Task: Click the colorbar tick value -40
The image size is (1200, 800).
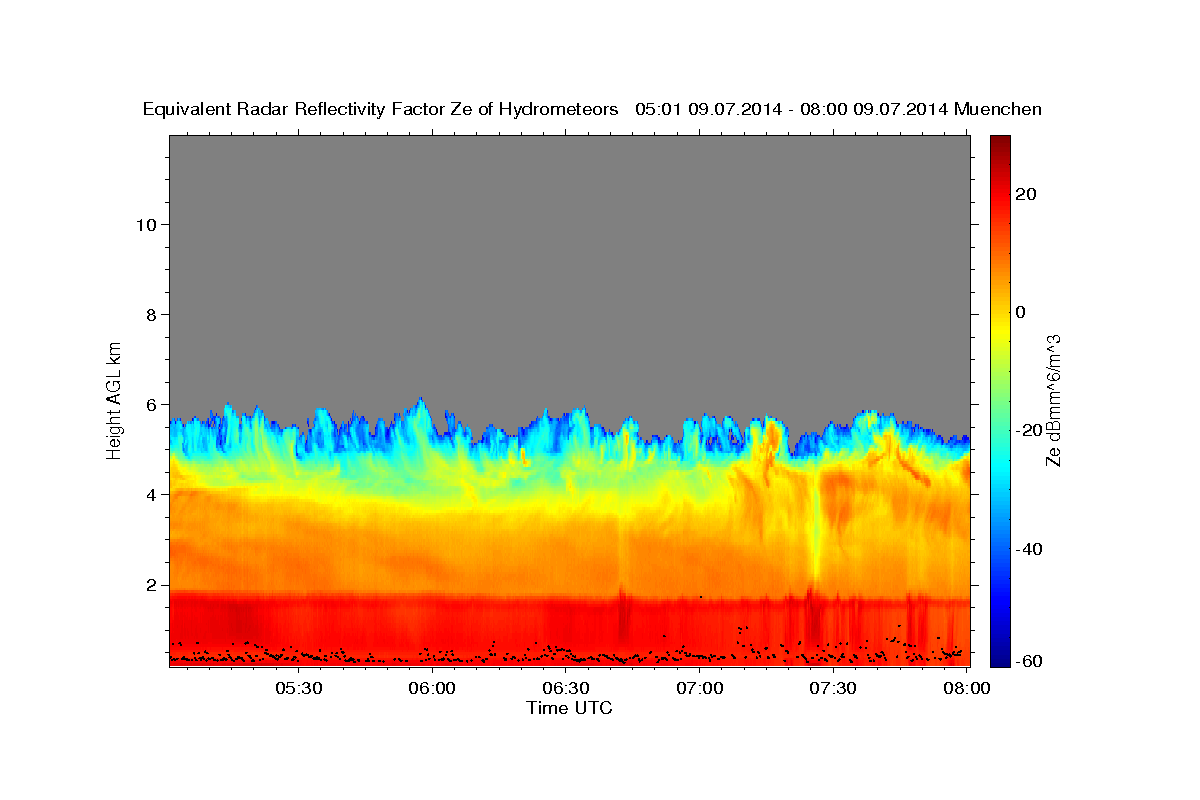Action: pyautogui.click(x=1028, y=549)
